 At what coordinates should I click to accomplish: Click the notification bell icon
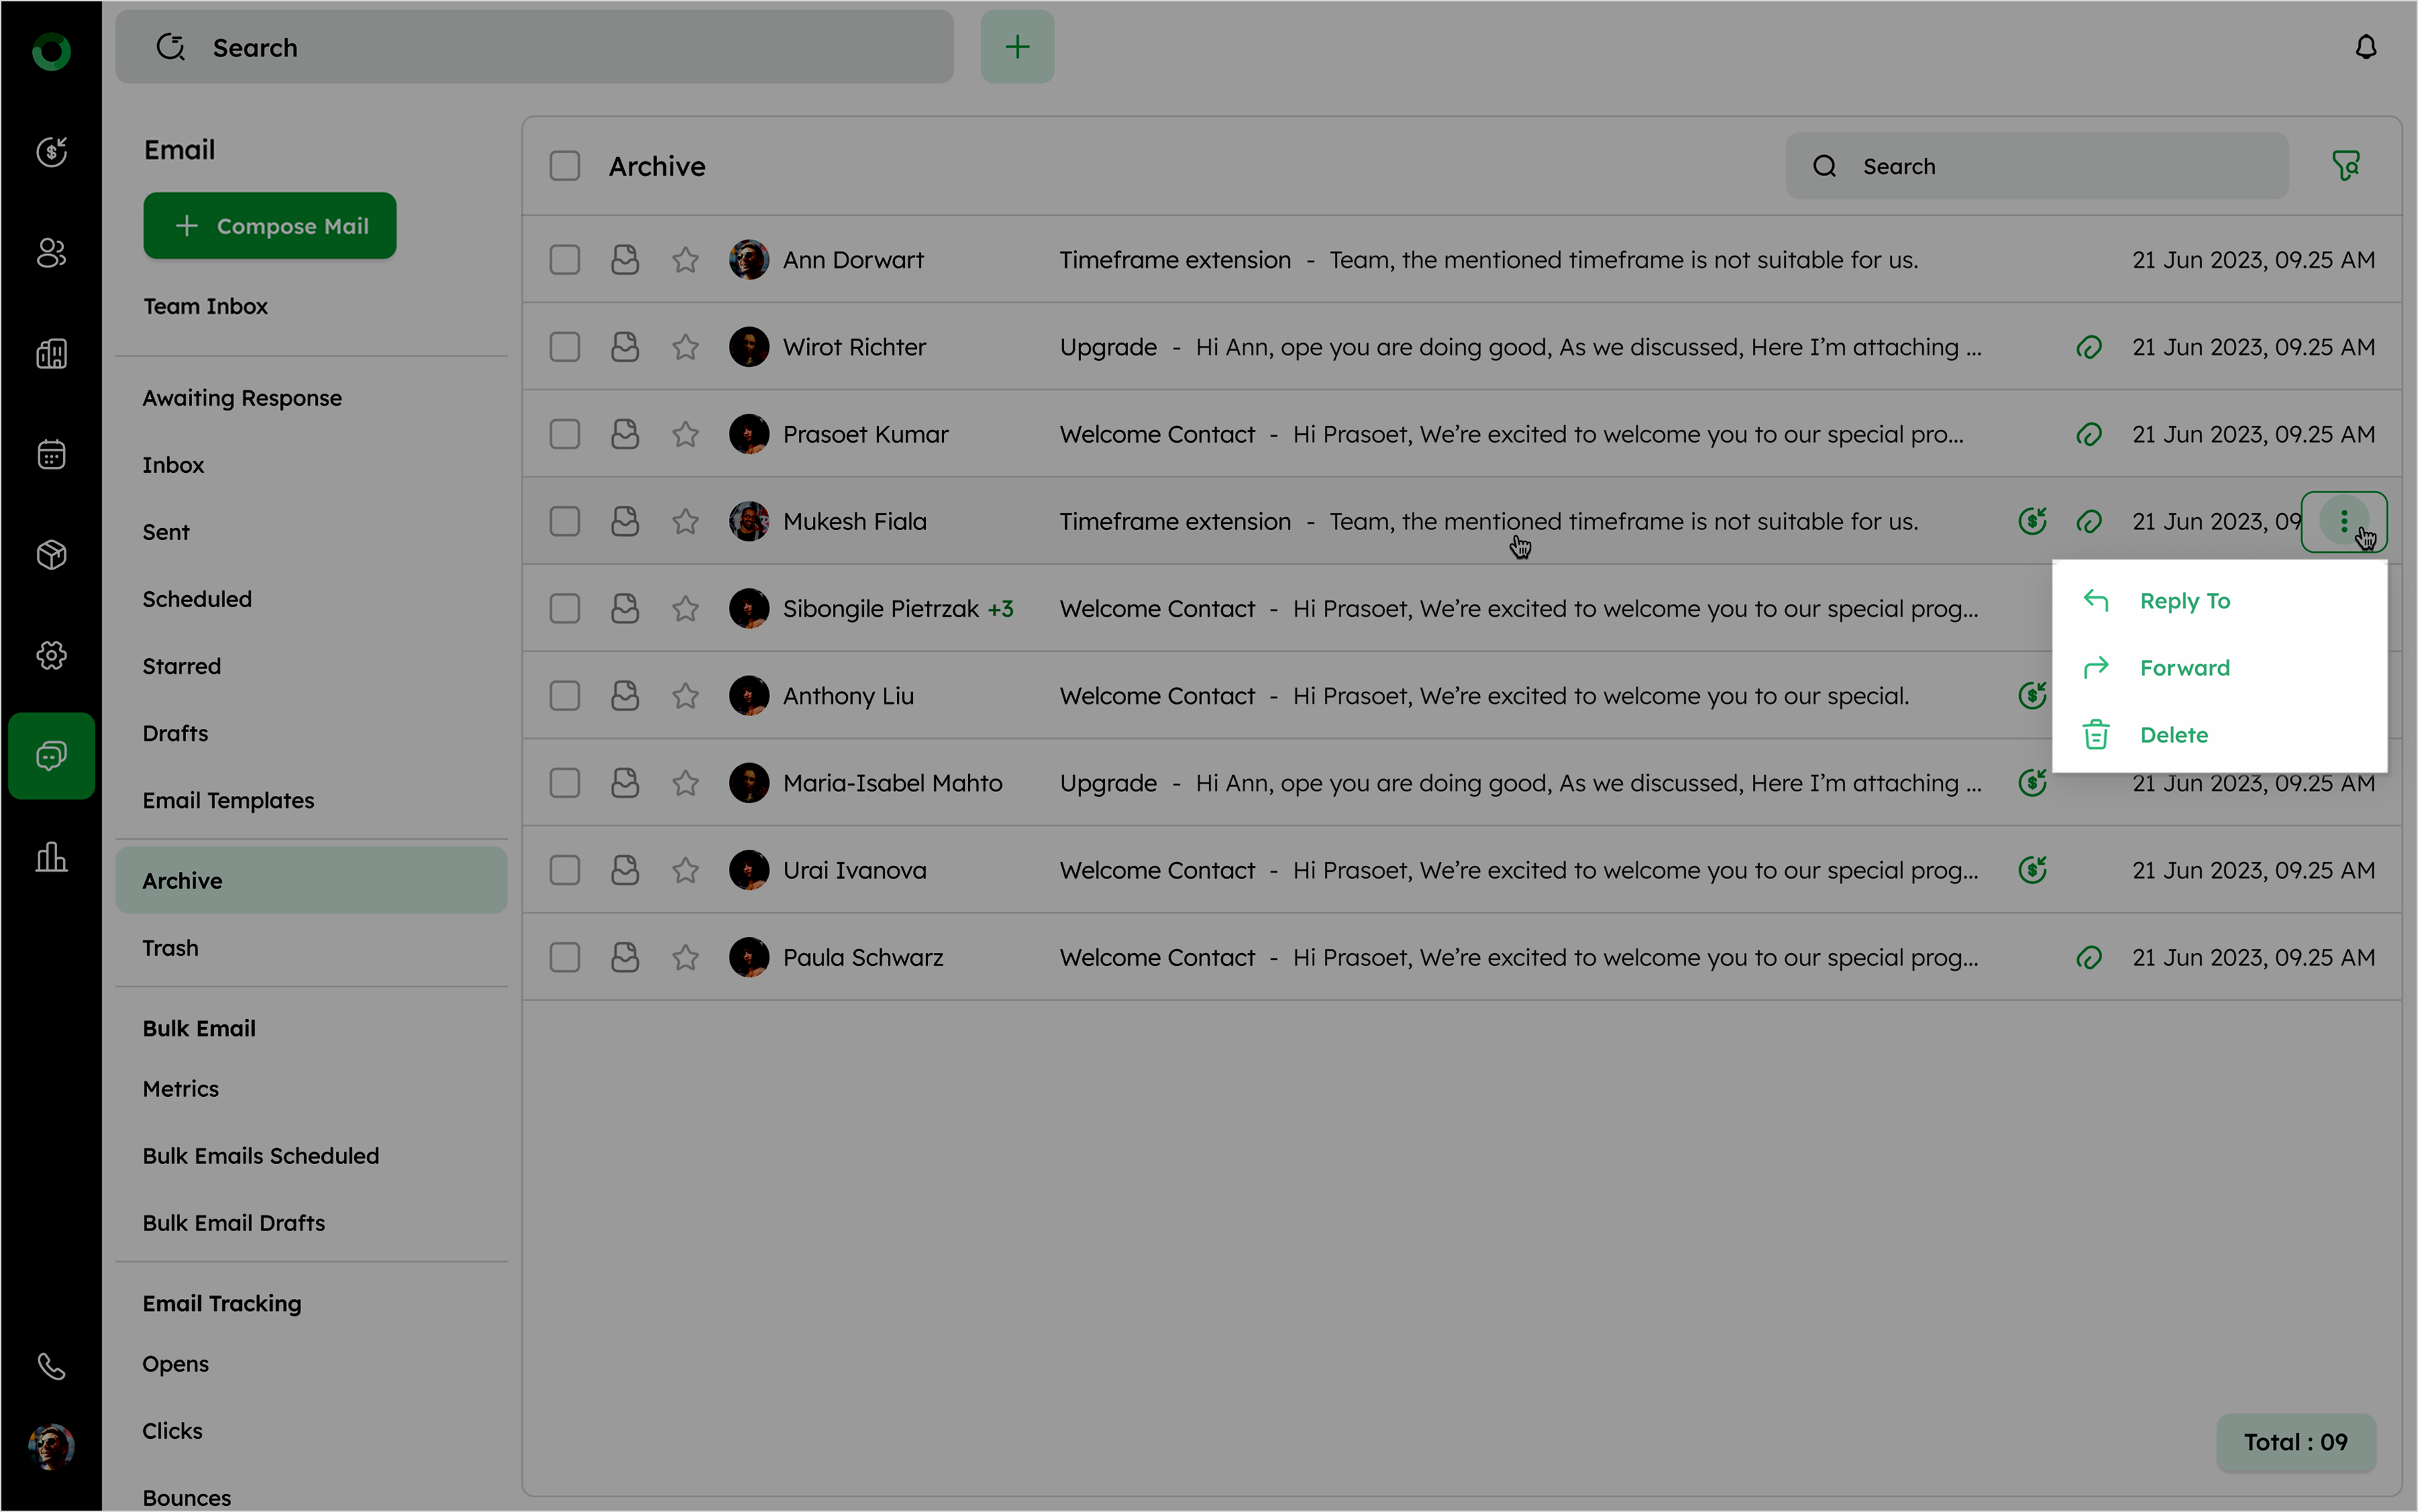point(2365,47)
